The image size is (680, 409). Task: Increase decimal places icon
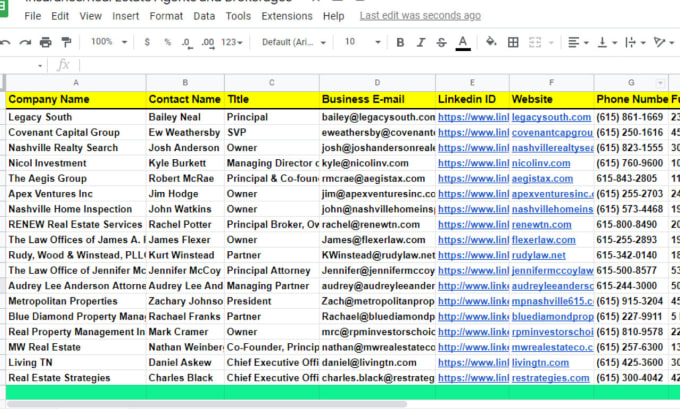[208, 43]
